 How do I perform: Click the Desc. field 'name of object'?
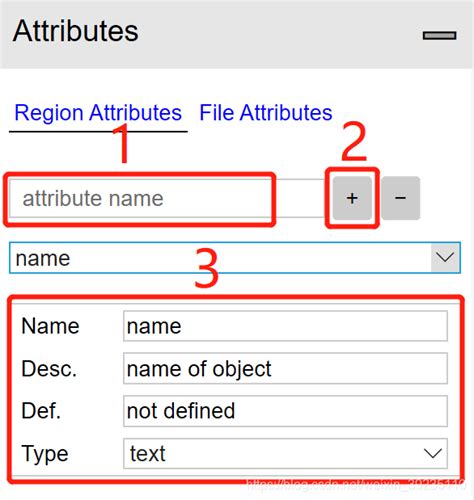(285, 369)
